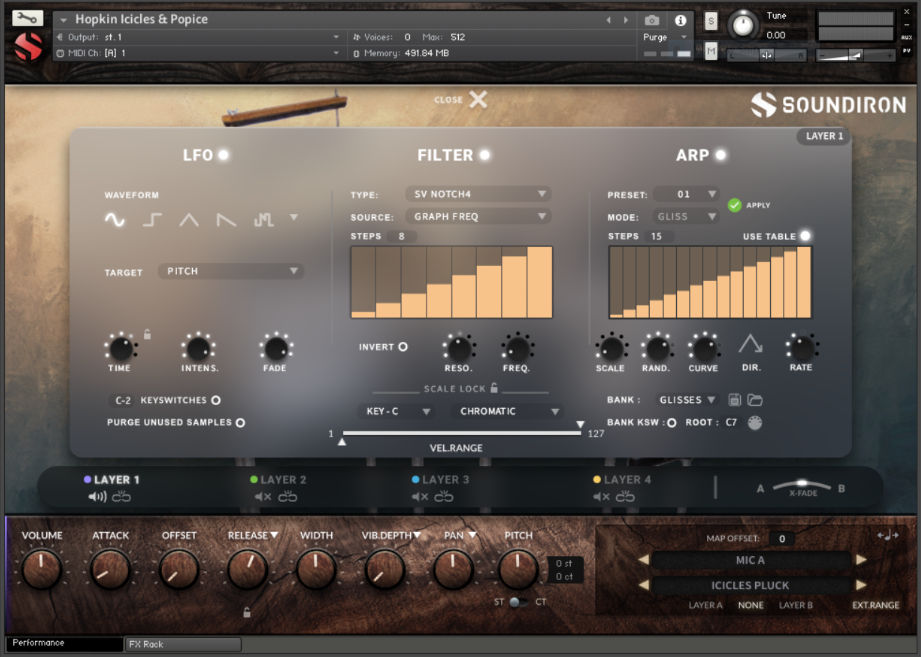The height and width of the screenshot is (657, 921).
Task: Open the arp MODE dropdown set to GLISS
Action: [685, 216]
